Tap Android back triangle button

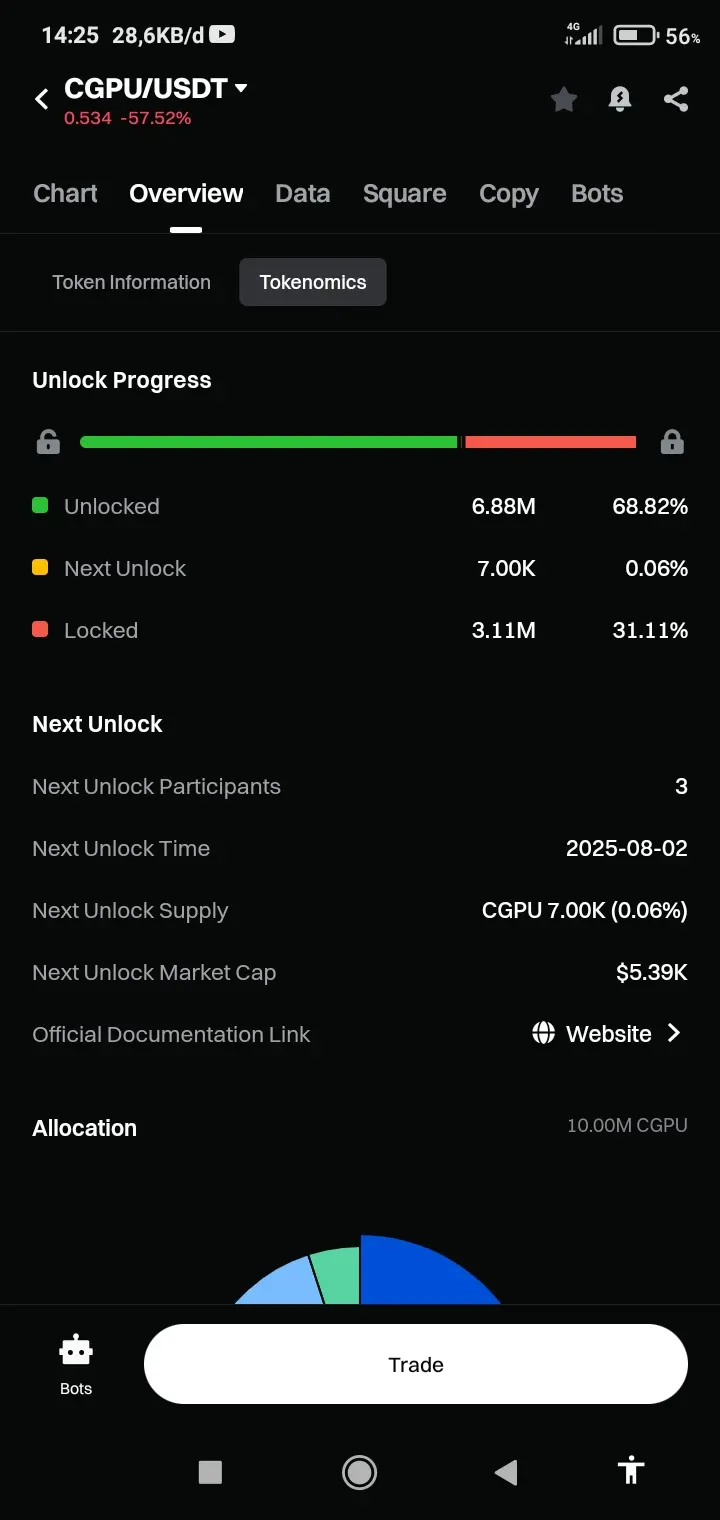click(506, 1471)
